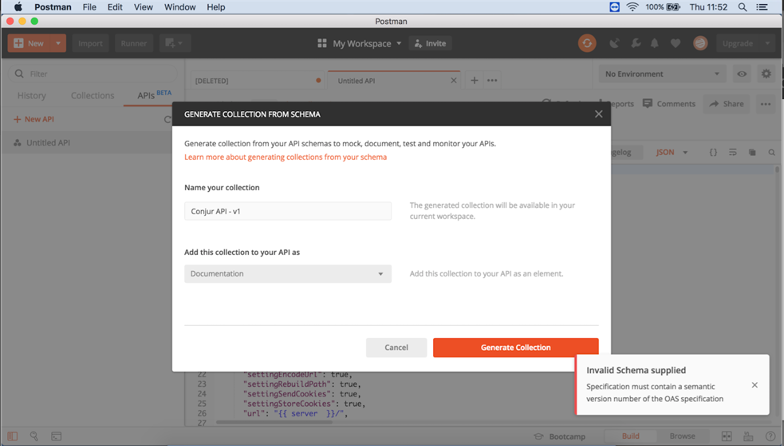Open environment management gear icon
The width and height of the screenshot is (784, 446).
point(766,74)
